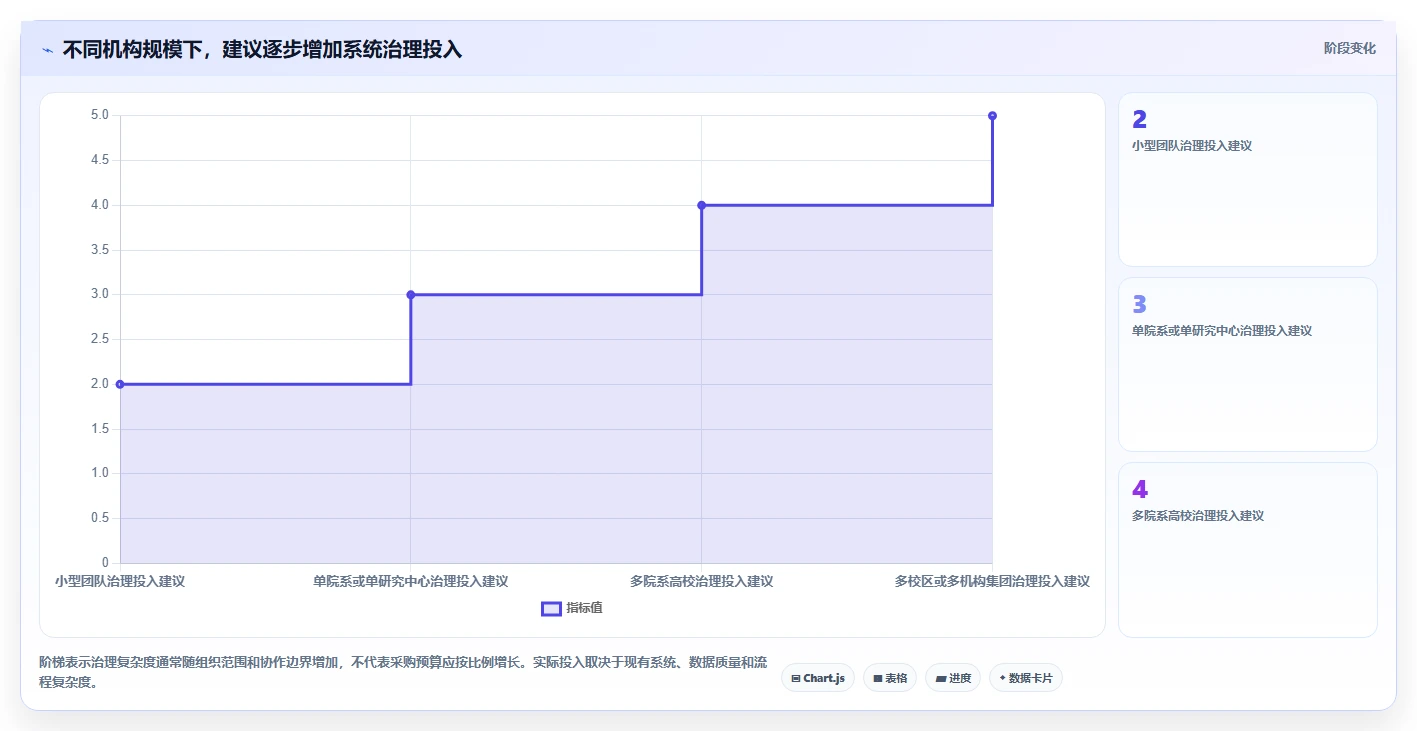Click the 进度 tag
Screen dimensions: 1417x731
pos(953,678)
